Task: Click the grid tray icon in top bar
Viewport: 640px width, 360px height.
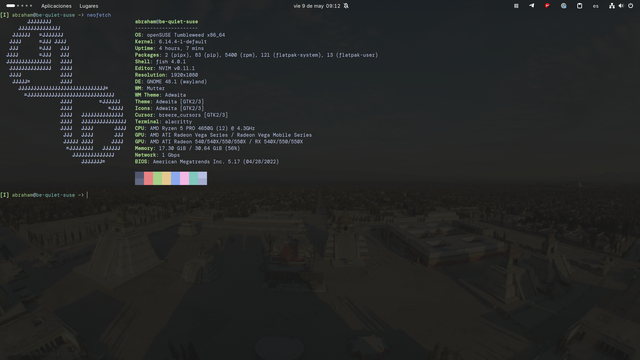Action: (516, 6)
